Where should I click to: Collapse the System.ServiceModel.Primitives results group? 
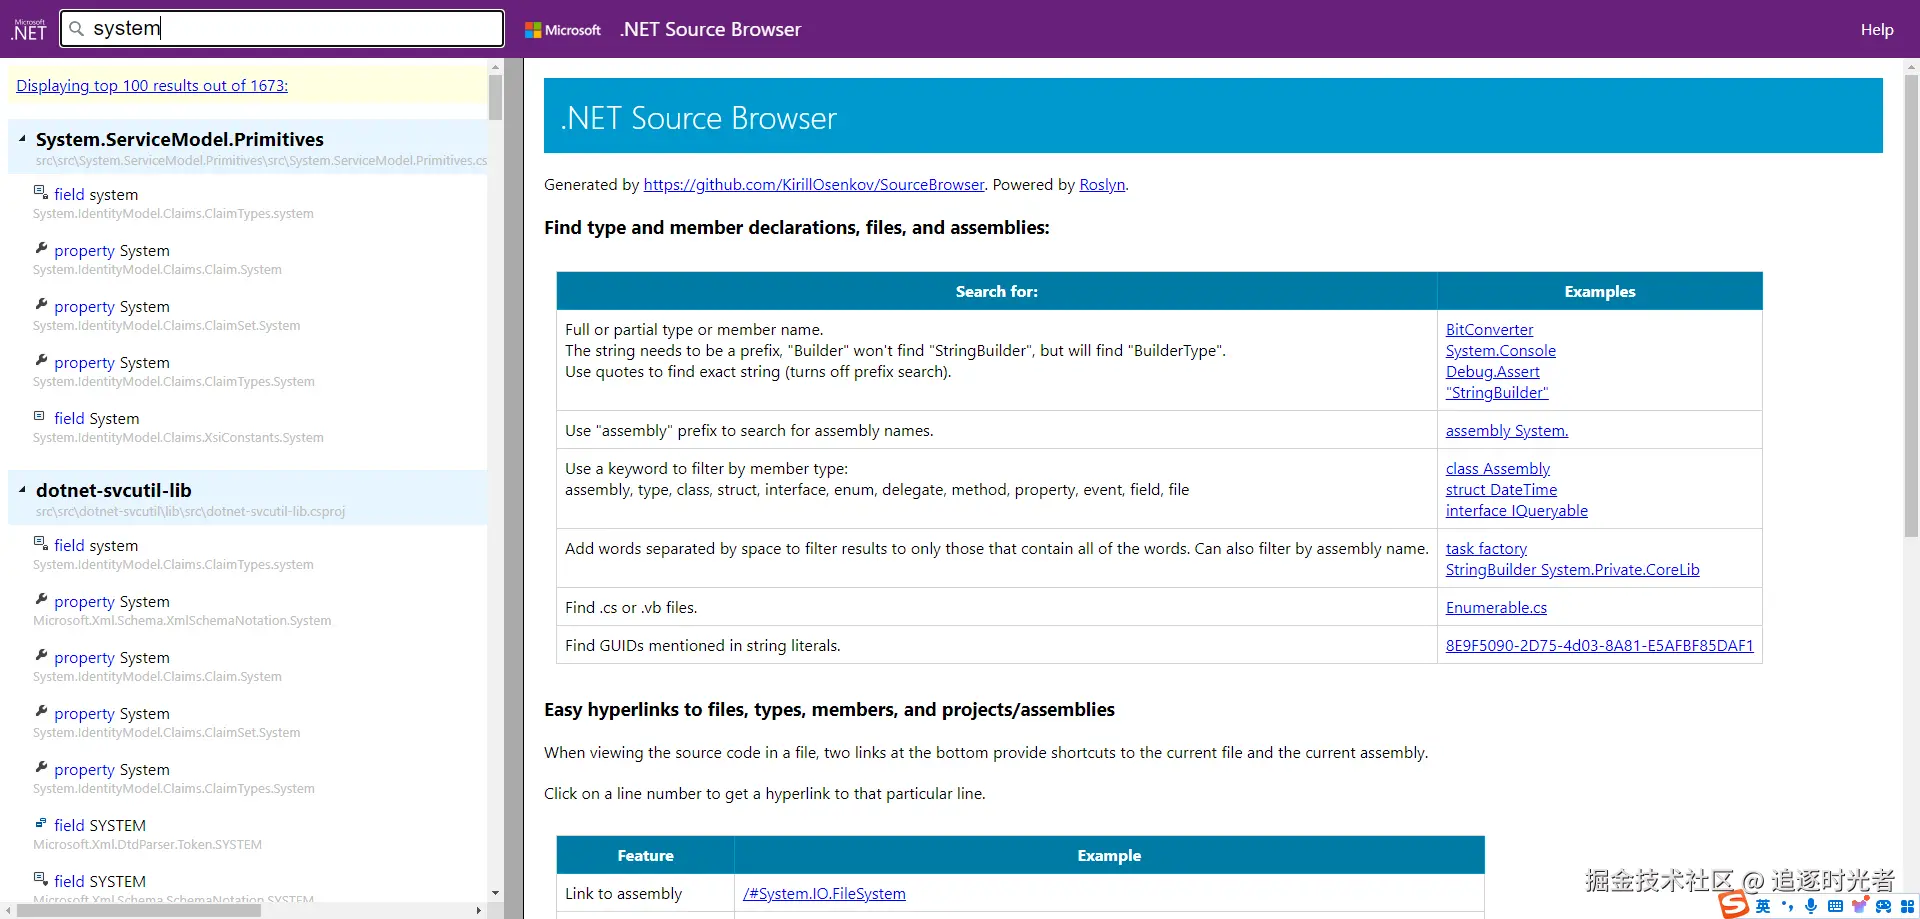(22, 139)
